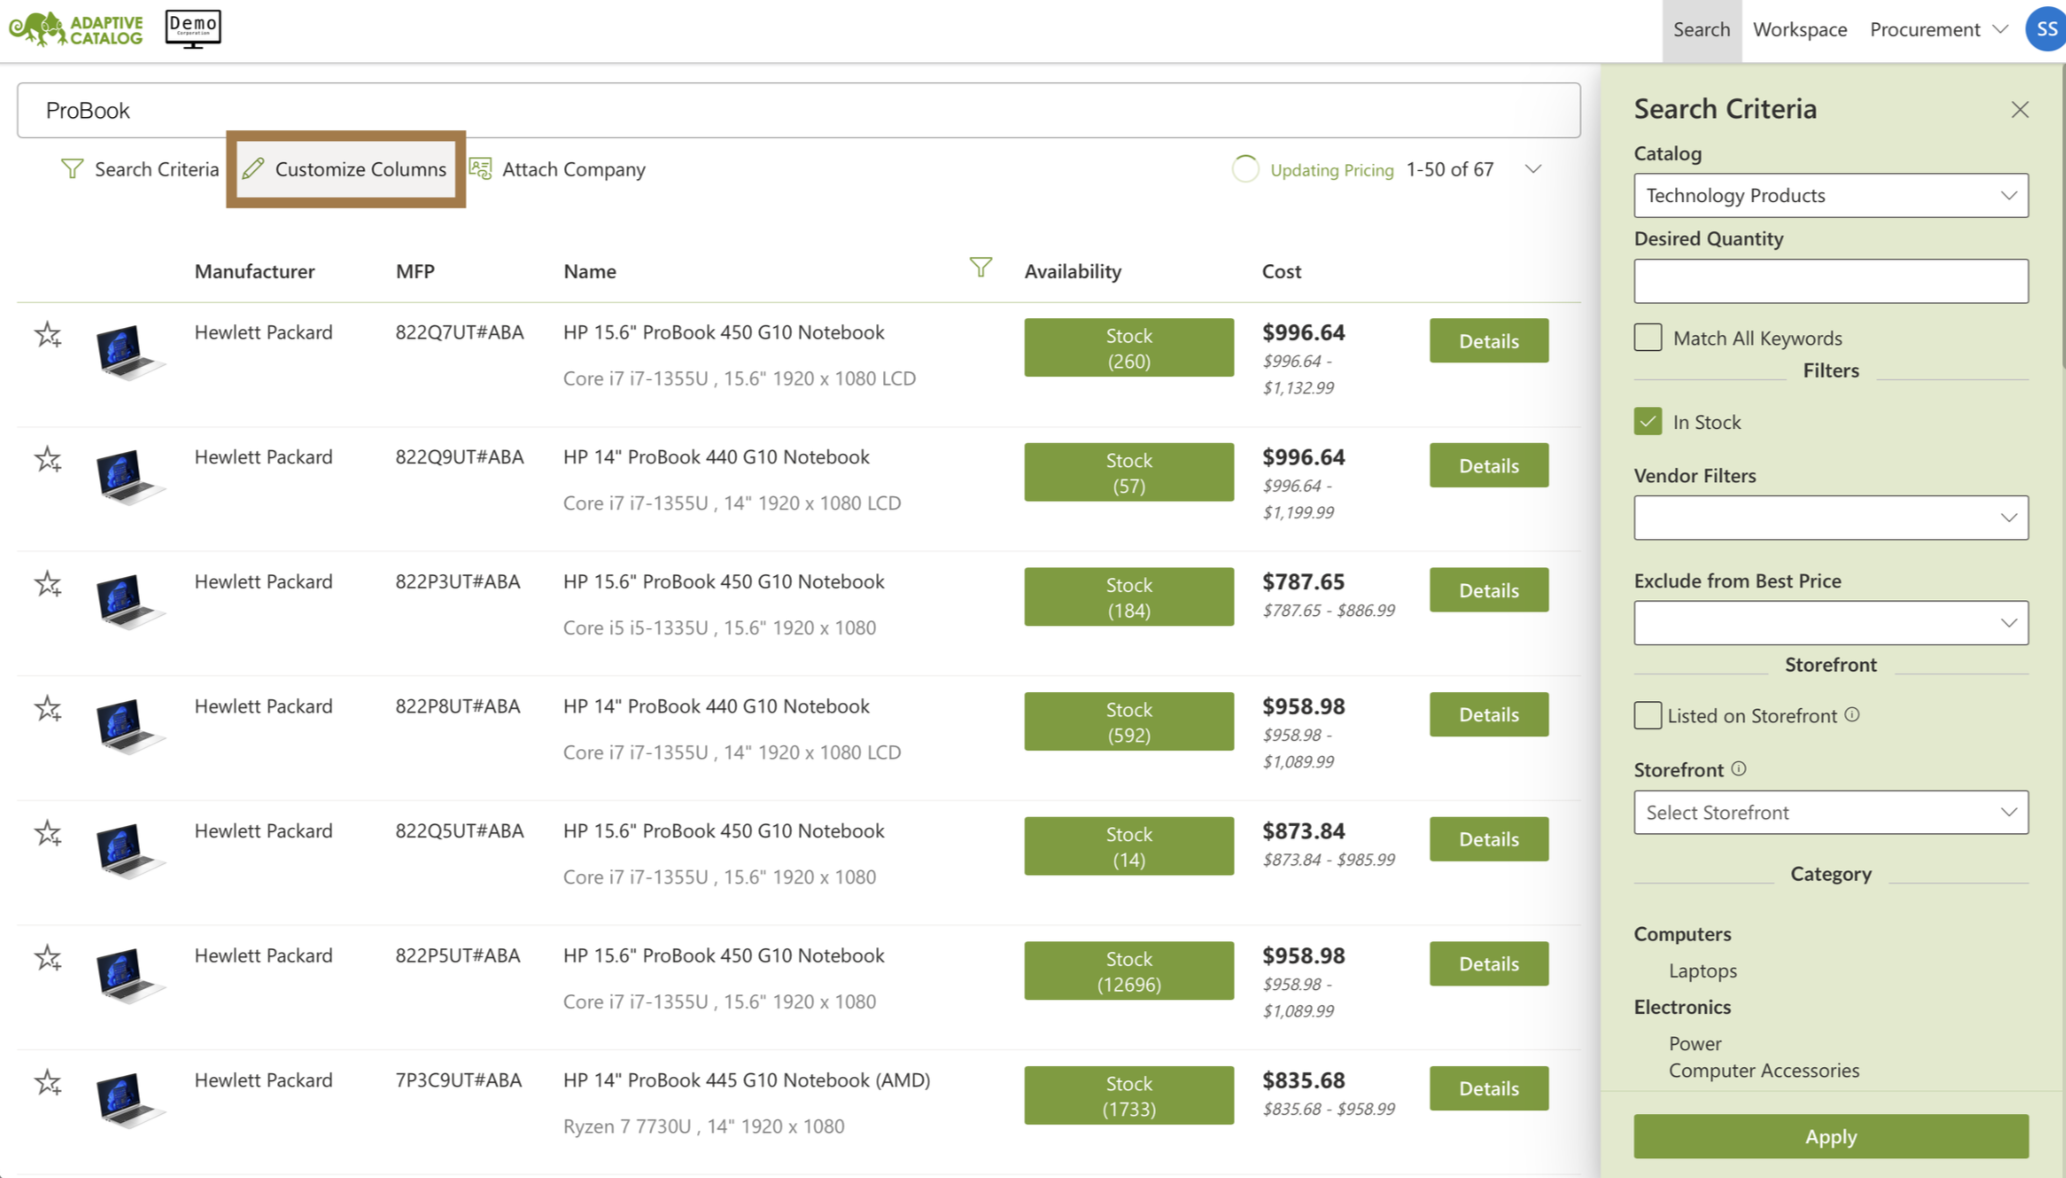The image size is (2066, 1178).
Task: Open Details for the $873.84 product
Action: click(x=1488, y=839)
